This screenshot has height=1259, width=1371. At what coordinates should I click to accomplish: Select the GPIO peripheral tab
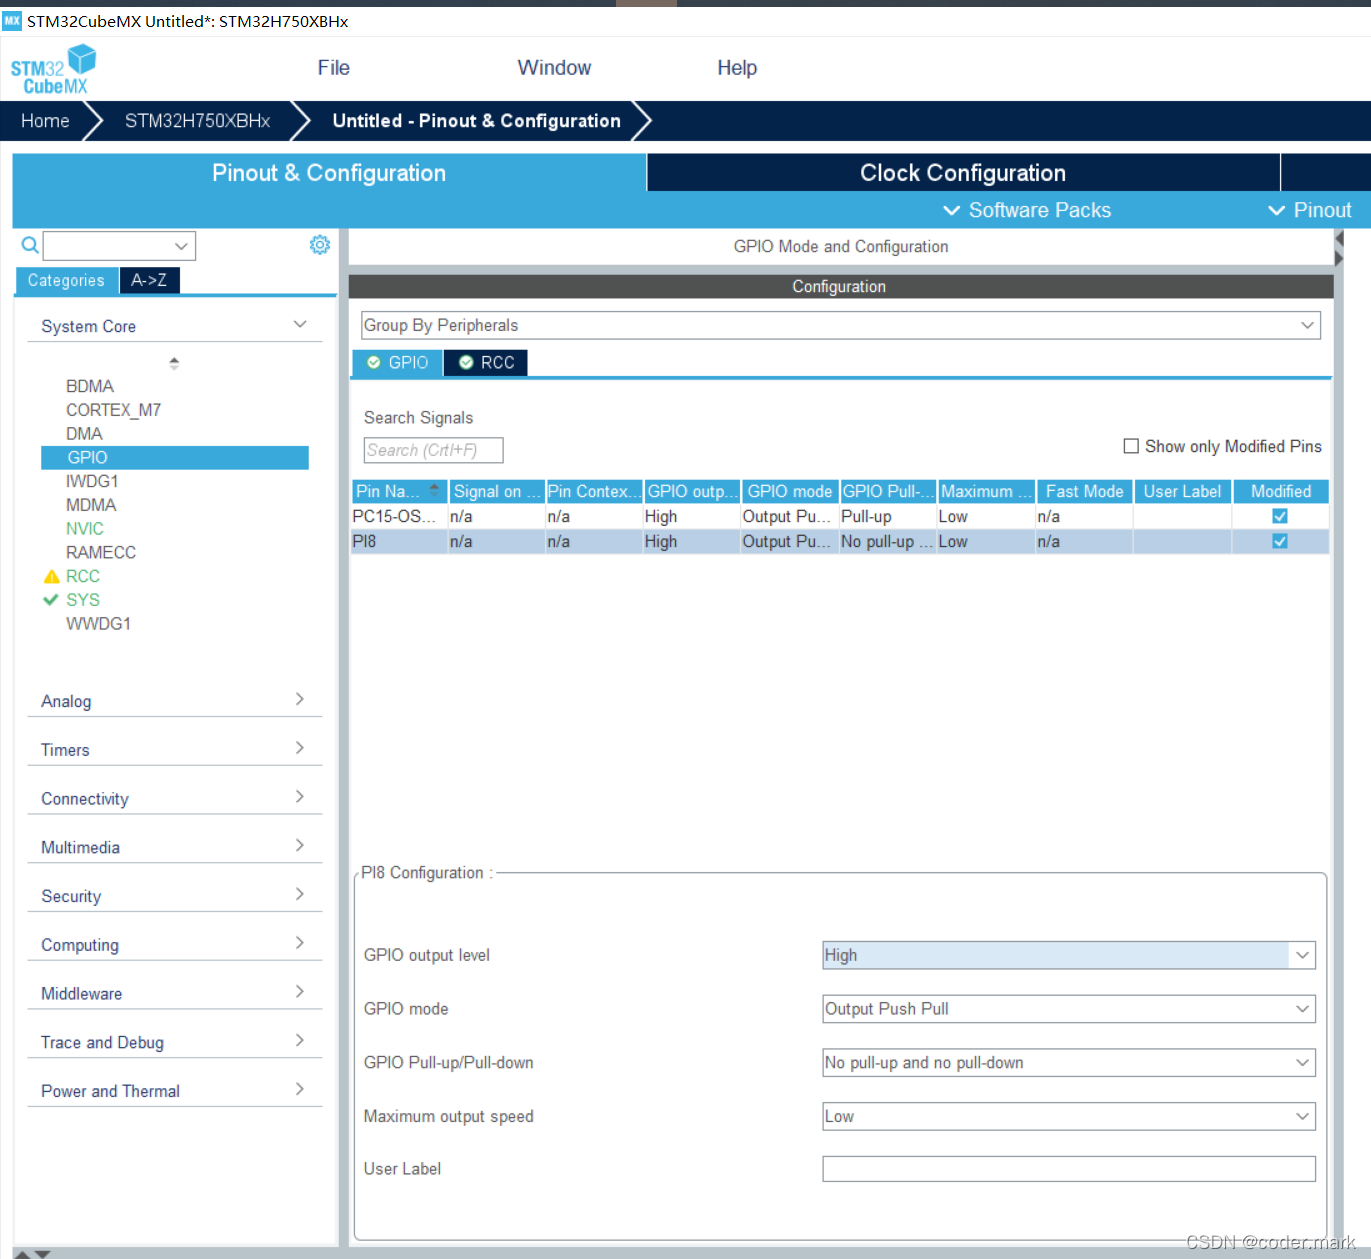(x=397, y=363)
